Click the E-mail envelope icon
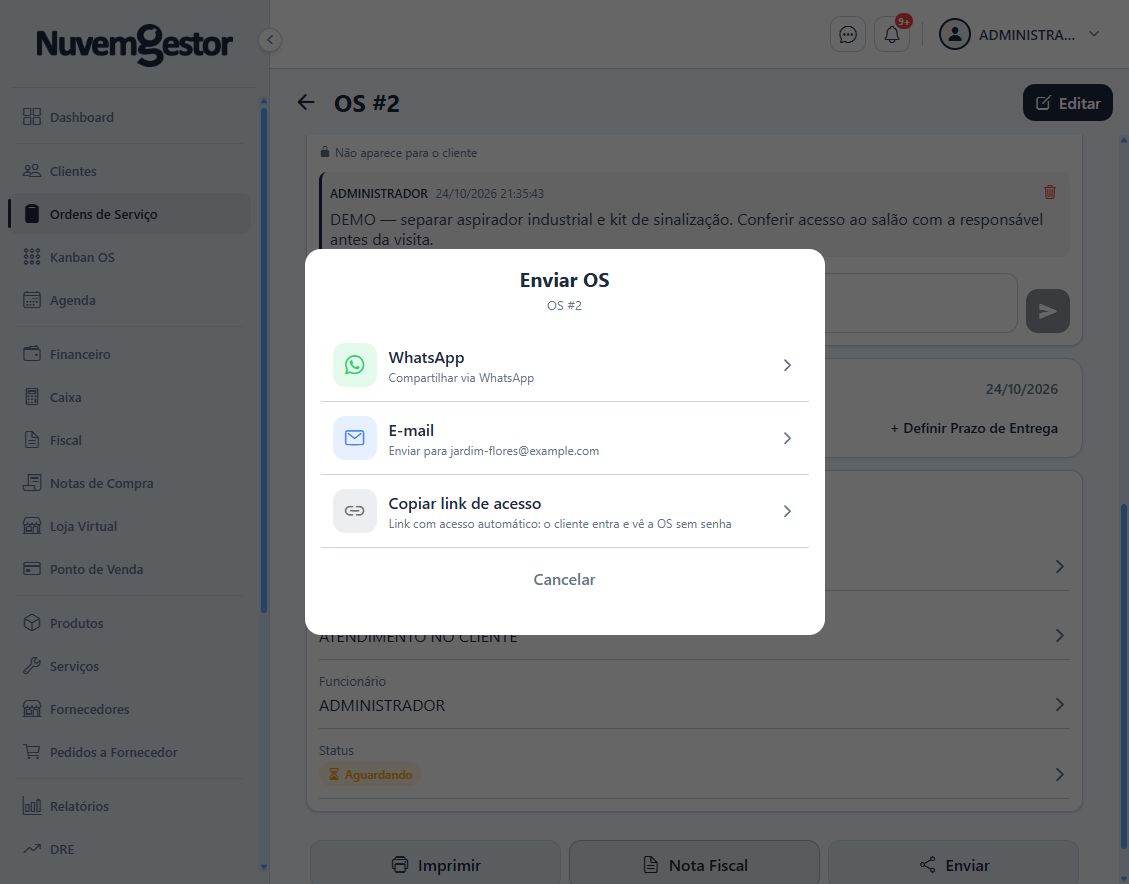 [354, 438]
